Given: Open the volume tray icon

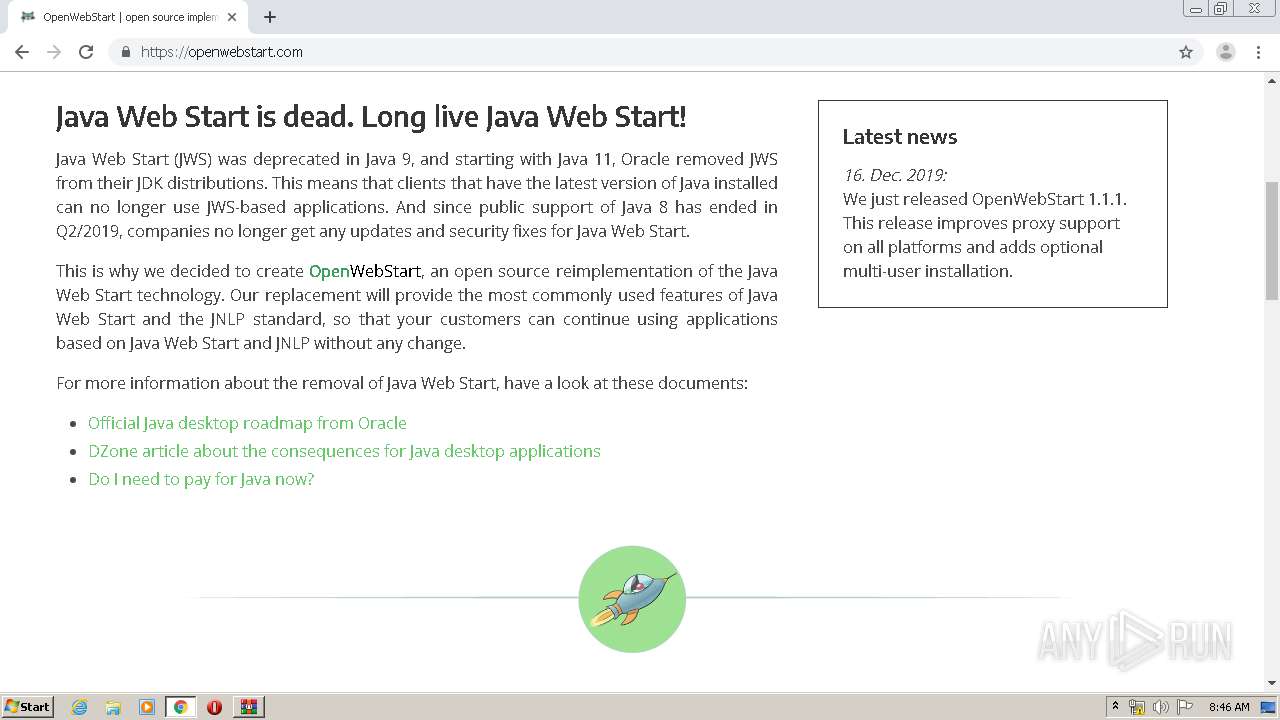Looking at the screenshot, I should 1161,707.
